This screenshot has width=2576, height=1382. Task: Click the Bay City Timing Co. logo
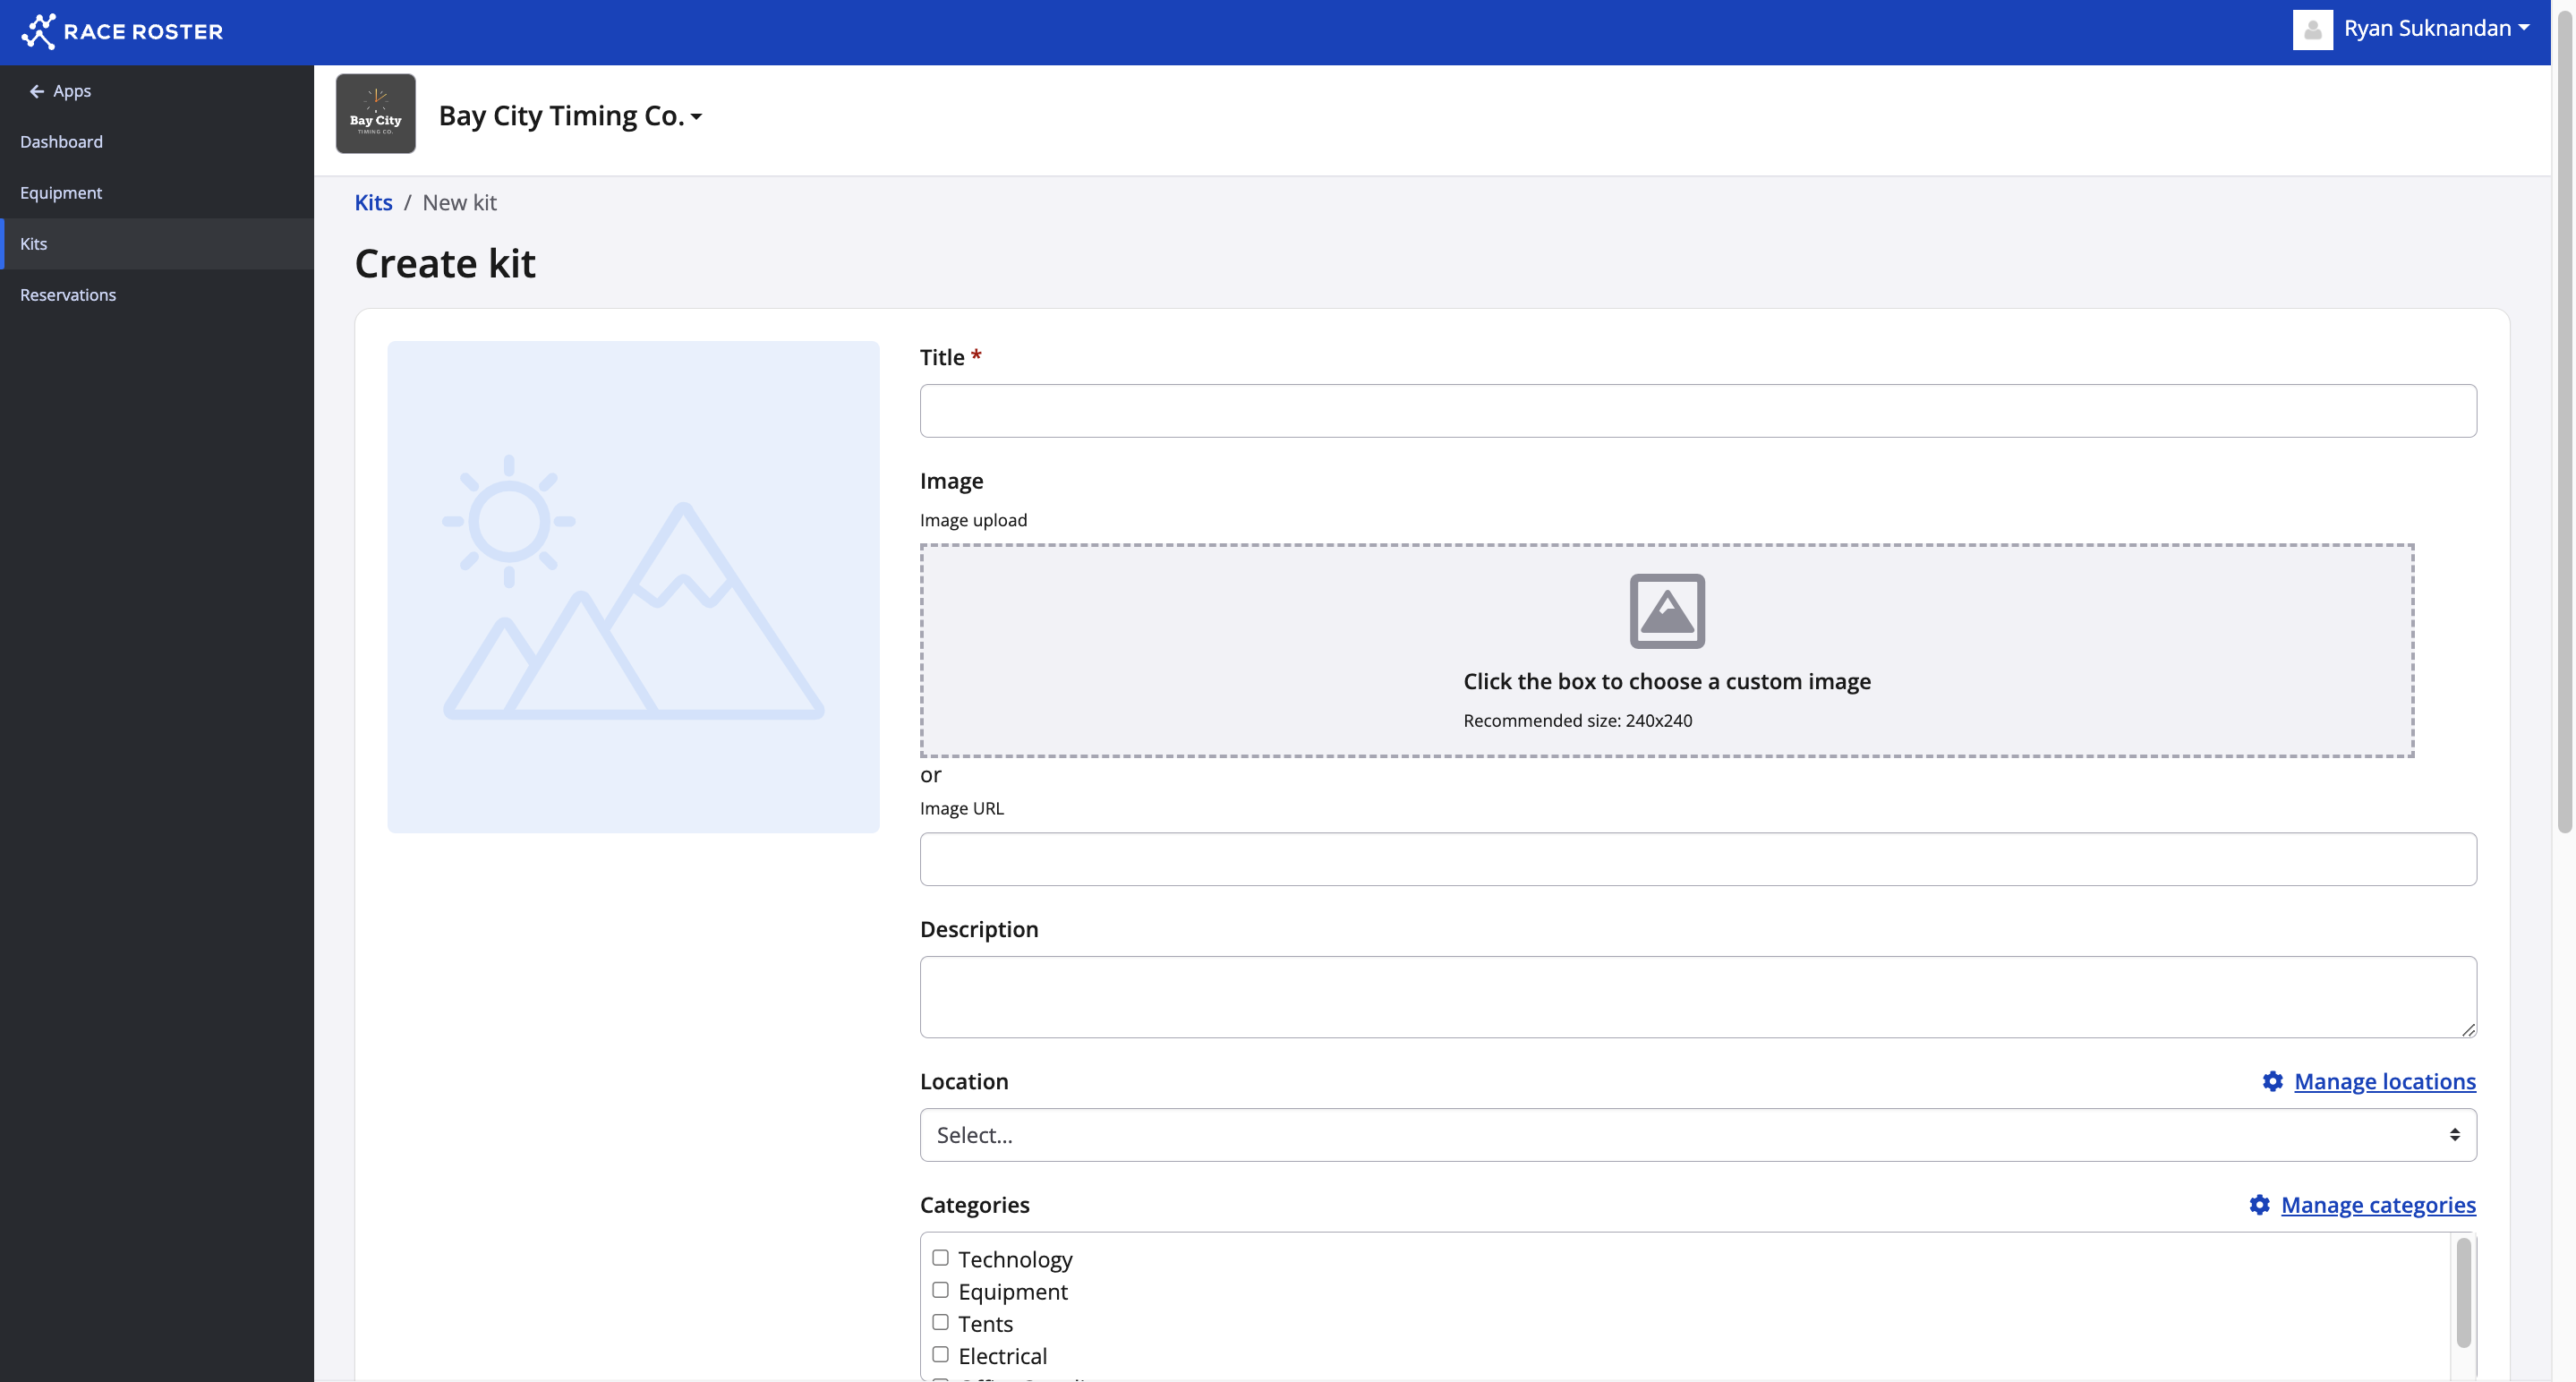375,113
